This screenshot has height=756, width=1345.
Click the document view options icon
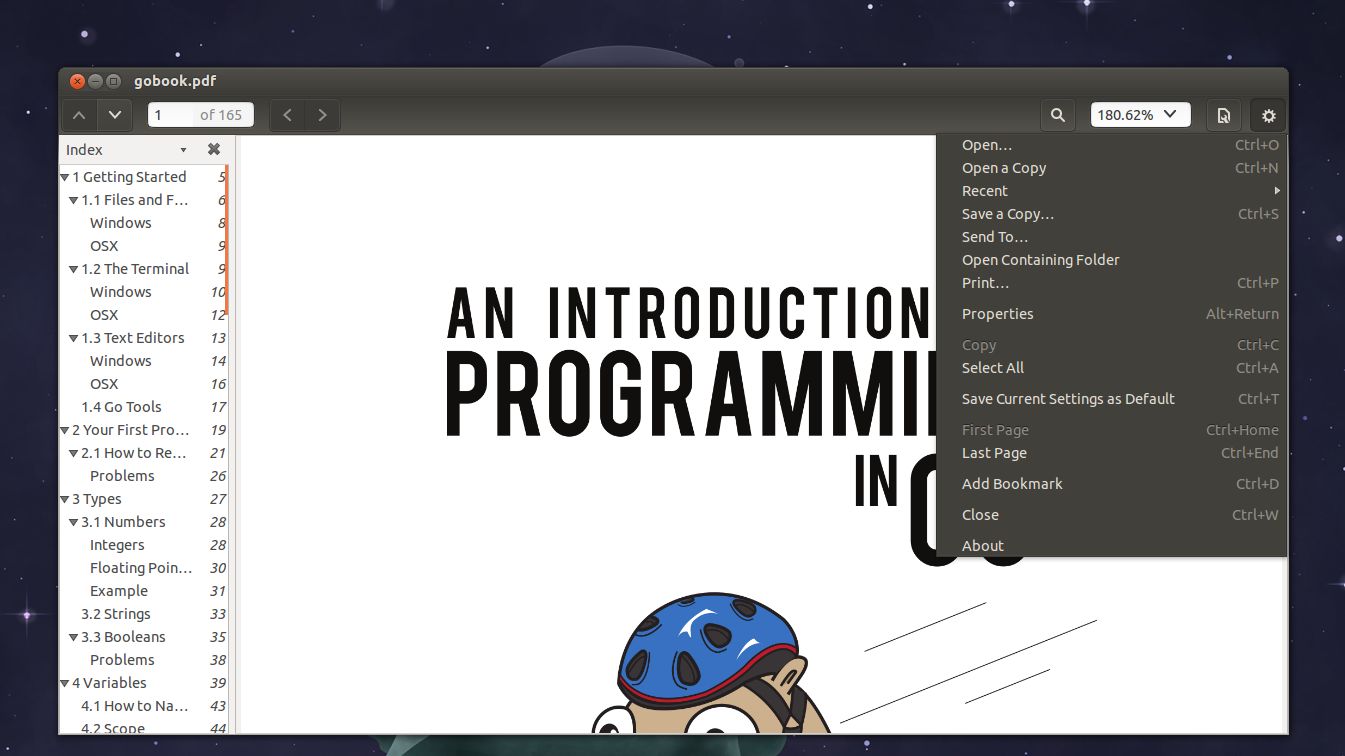pos(1223,115)
